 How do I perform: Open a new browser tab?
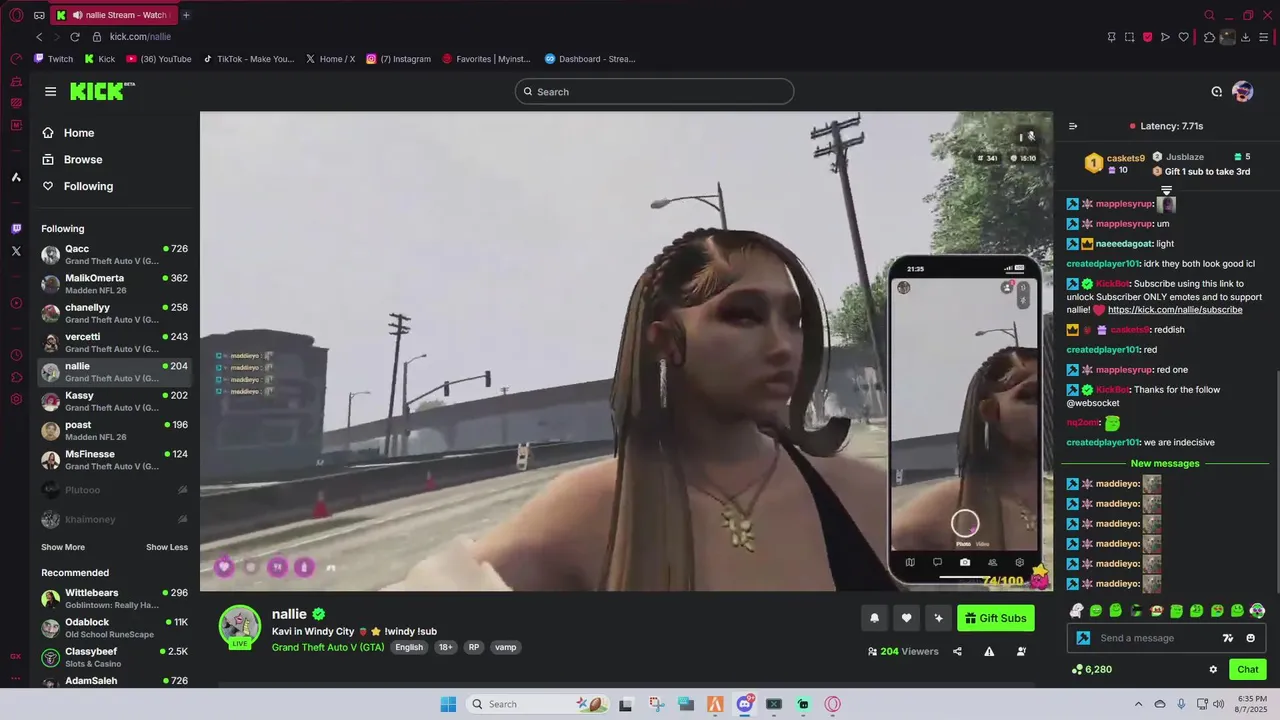[186, 15]
